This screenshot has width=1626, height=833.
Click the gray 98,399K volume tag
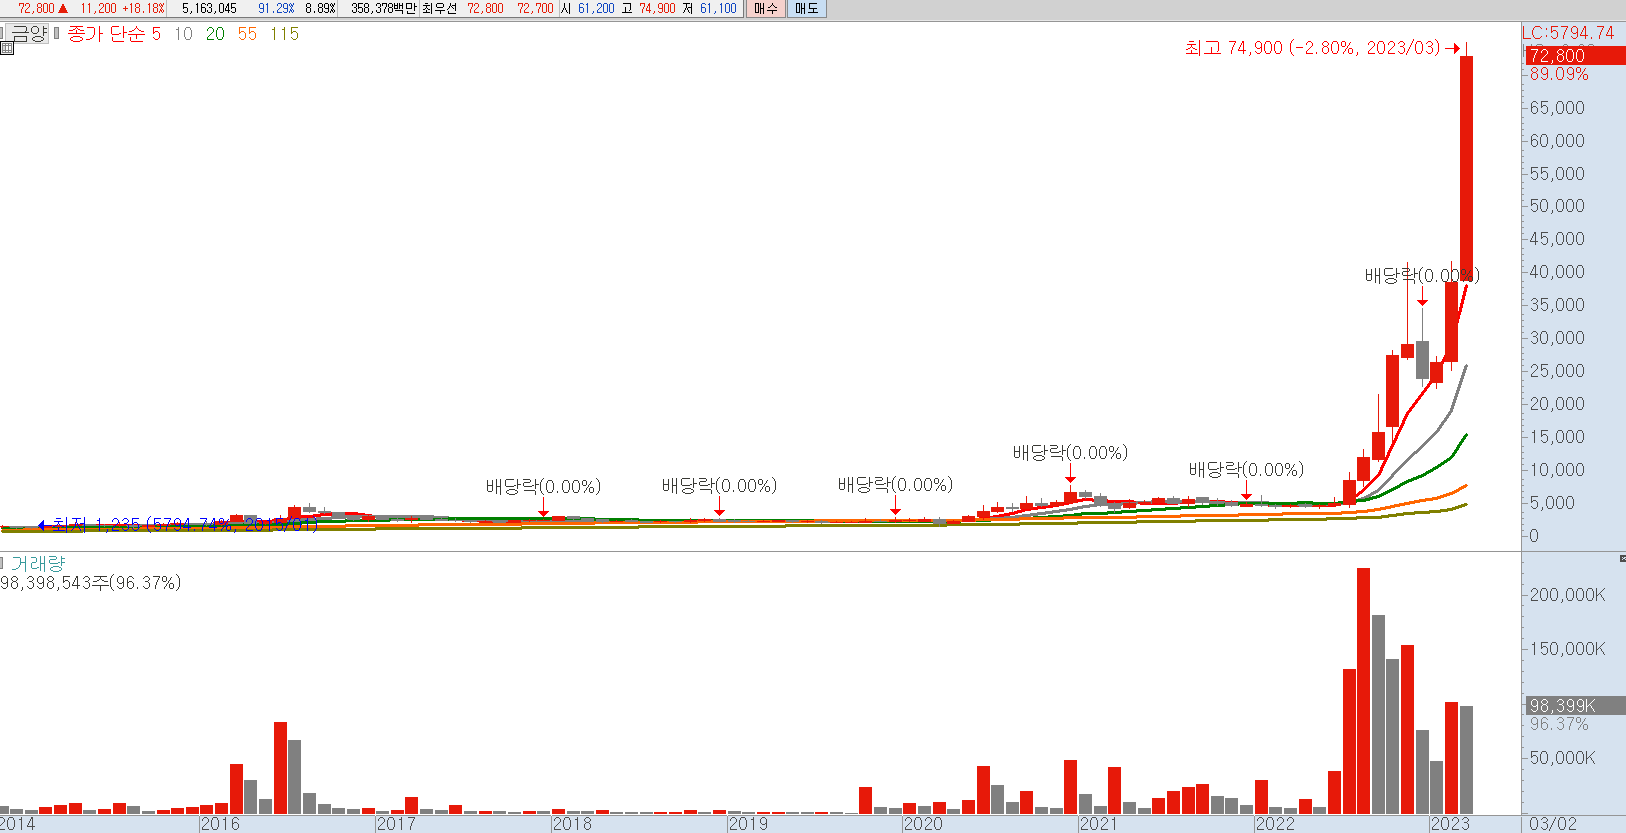[1575, 706]
